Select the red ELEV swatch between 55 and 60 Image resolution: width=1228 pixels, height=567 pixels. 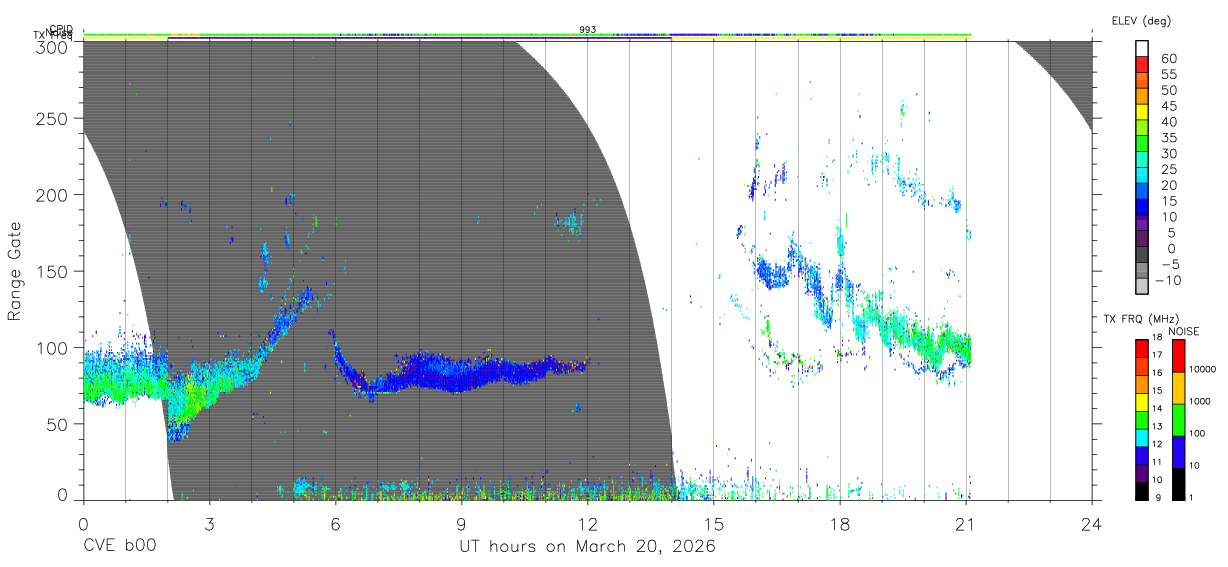1143,66
